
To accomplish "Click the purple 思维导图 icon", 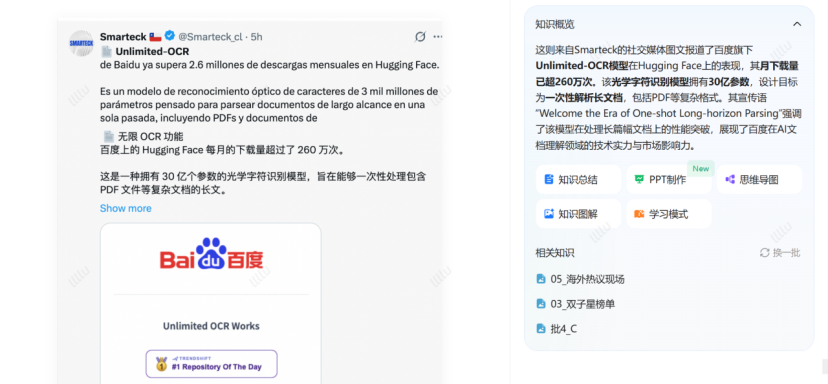I will tap(730, 180).
